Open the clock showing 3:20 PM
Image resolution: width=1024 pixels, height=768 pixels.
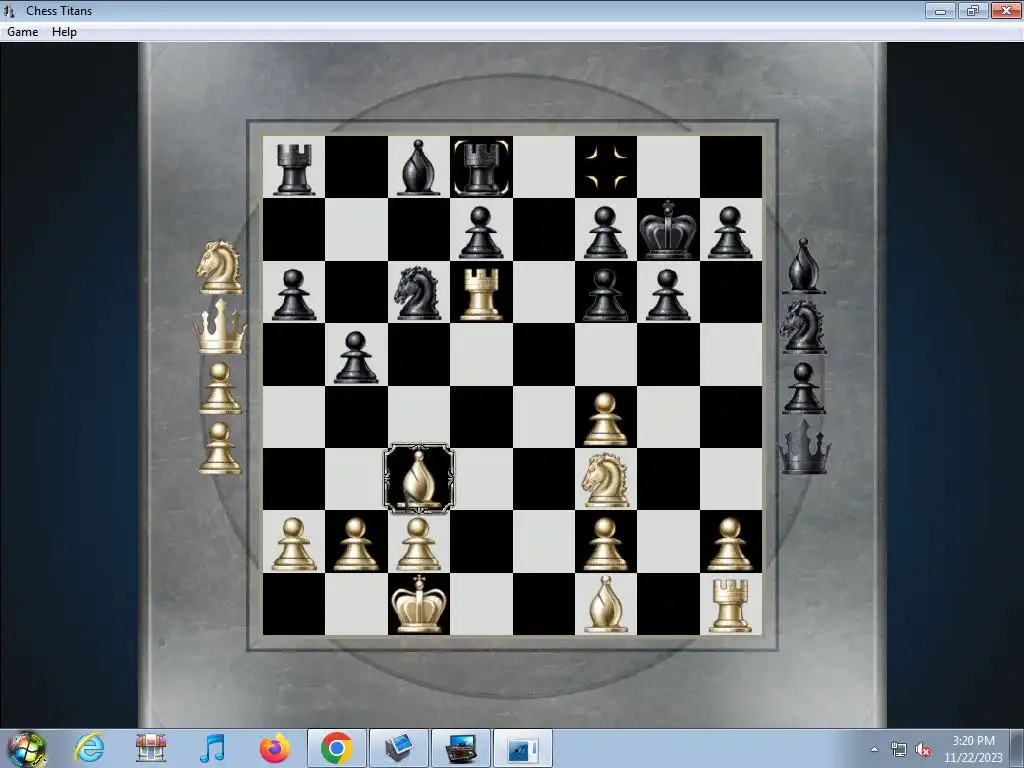coord(973,749)
